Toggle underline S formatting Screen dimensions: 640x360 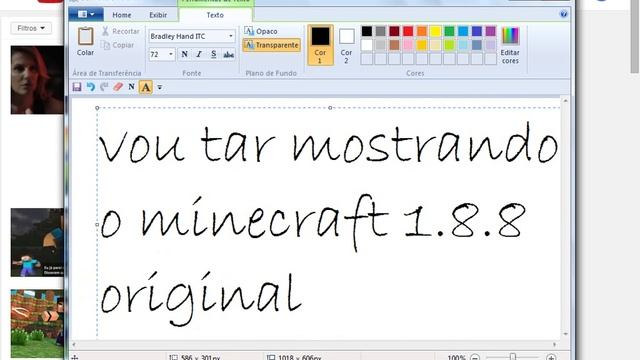pyautogui.click(x=213, y=54)
